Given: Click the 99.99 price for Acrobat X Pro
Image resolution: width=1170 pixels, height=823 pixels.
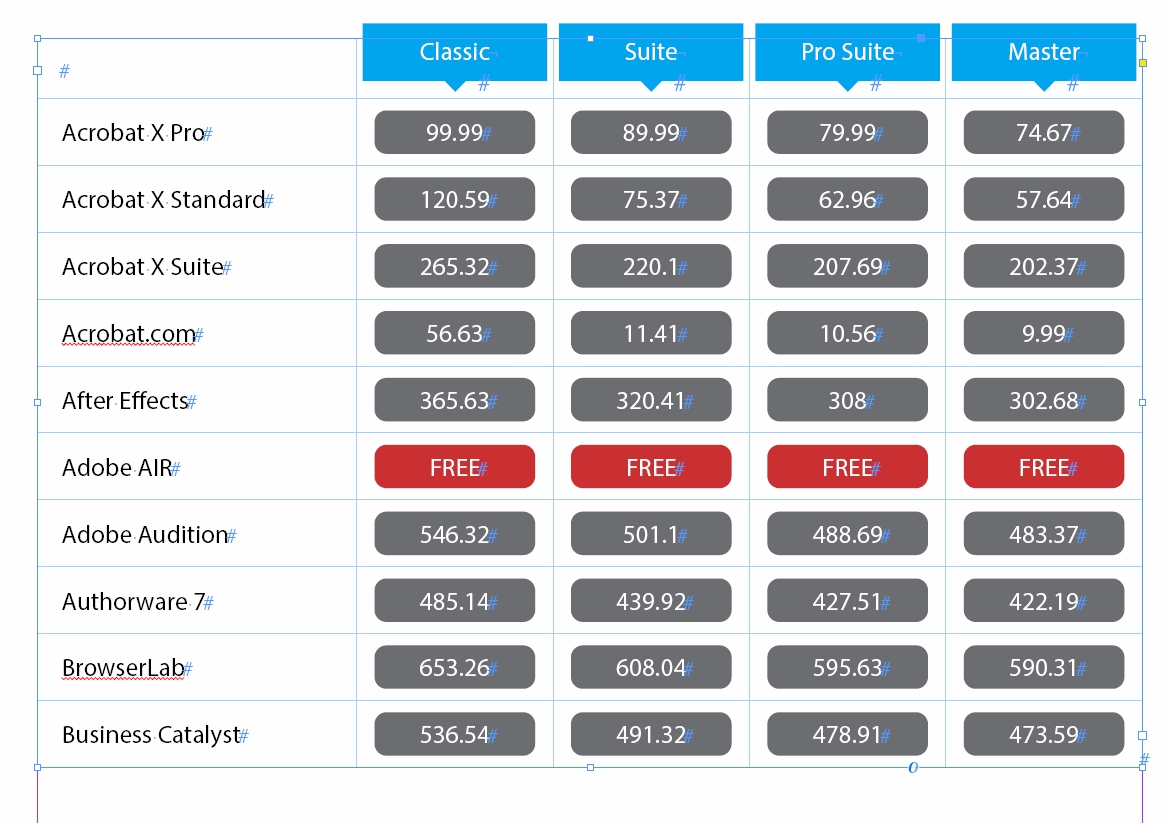Looking at the screenshot, I should pos(454,133).
